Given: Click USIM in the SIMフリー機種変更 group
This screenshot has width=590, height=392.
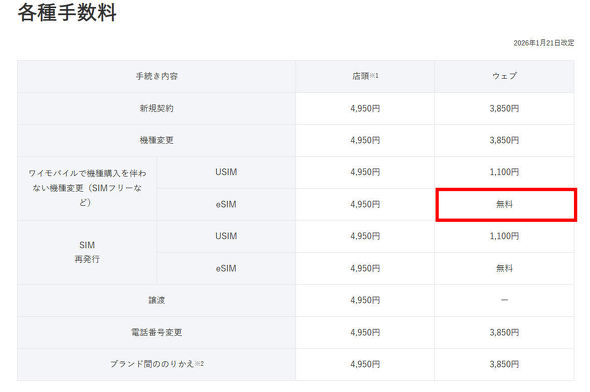Looking at the screenshot, I should pyautogui.click(x=226, y=172).
